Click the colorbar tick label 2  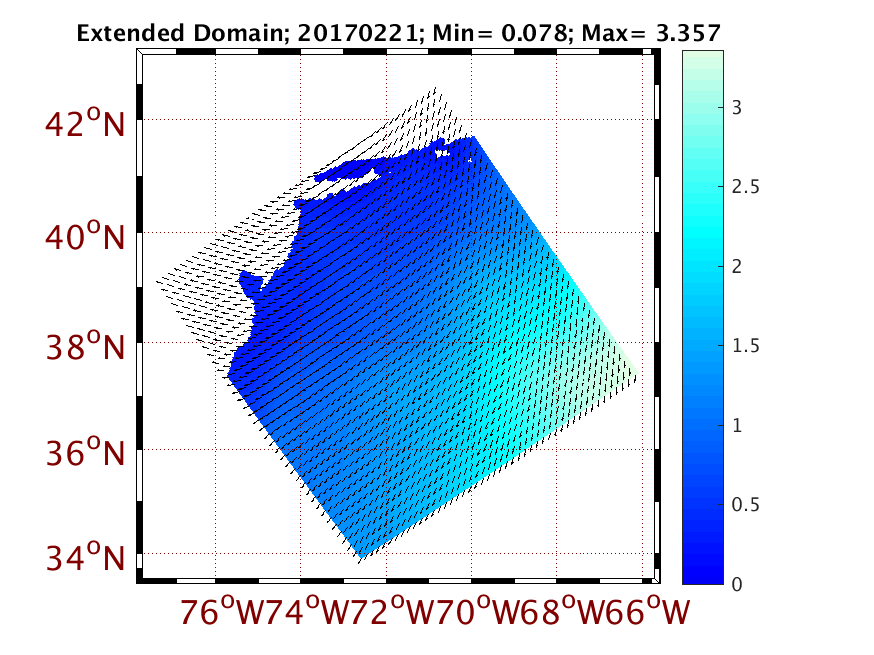(737, 266)
